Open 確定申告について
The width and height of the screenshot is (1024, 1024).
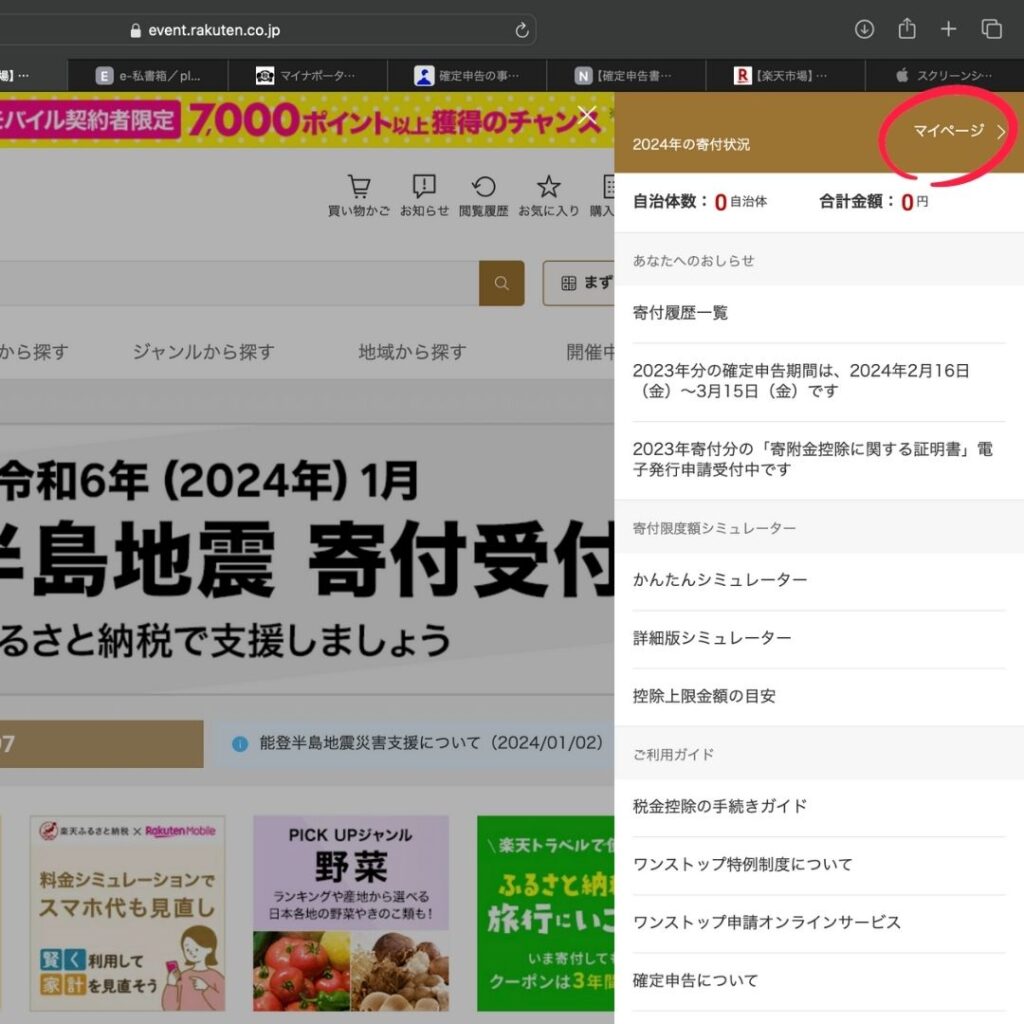[x=819, y=981]
